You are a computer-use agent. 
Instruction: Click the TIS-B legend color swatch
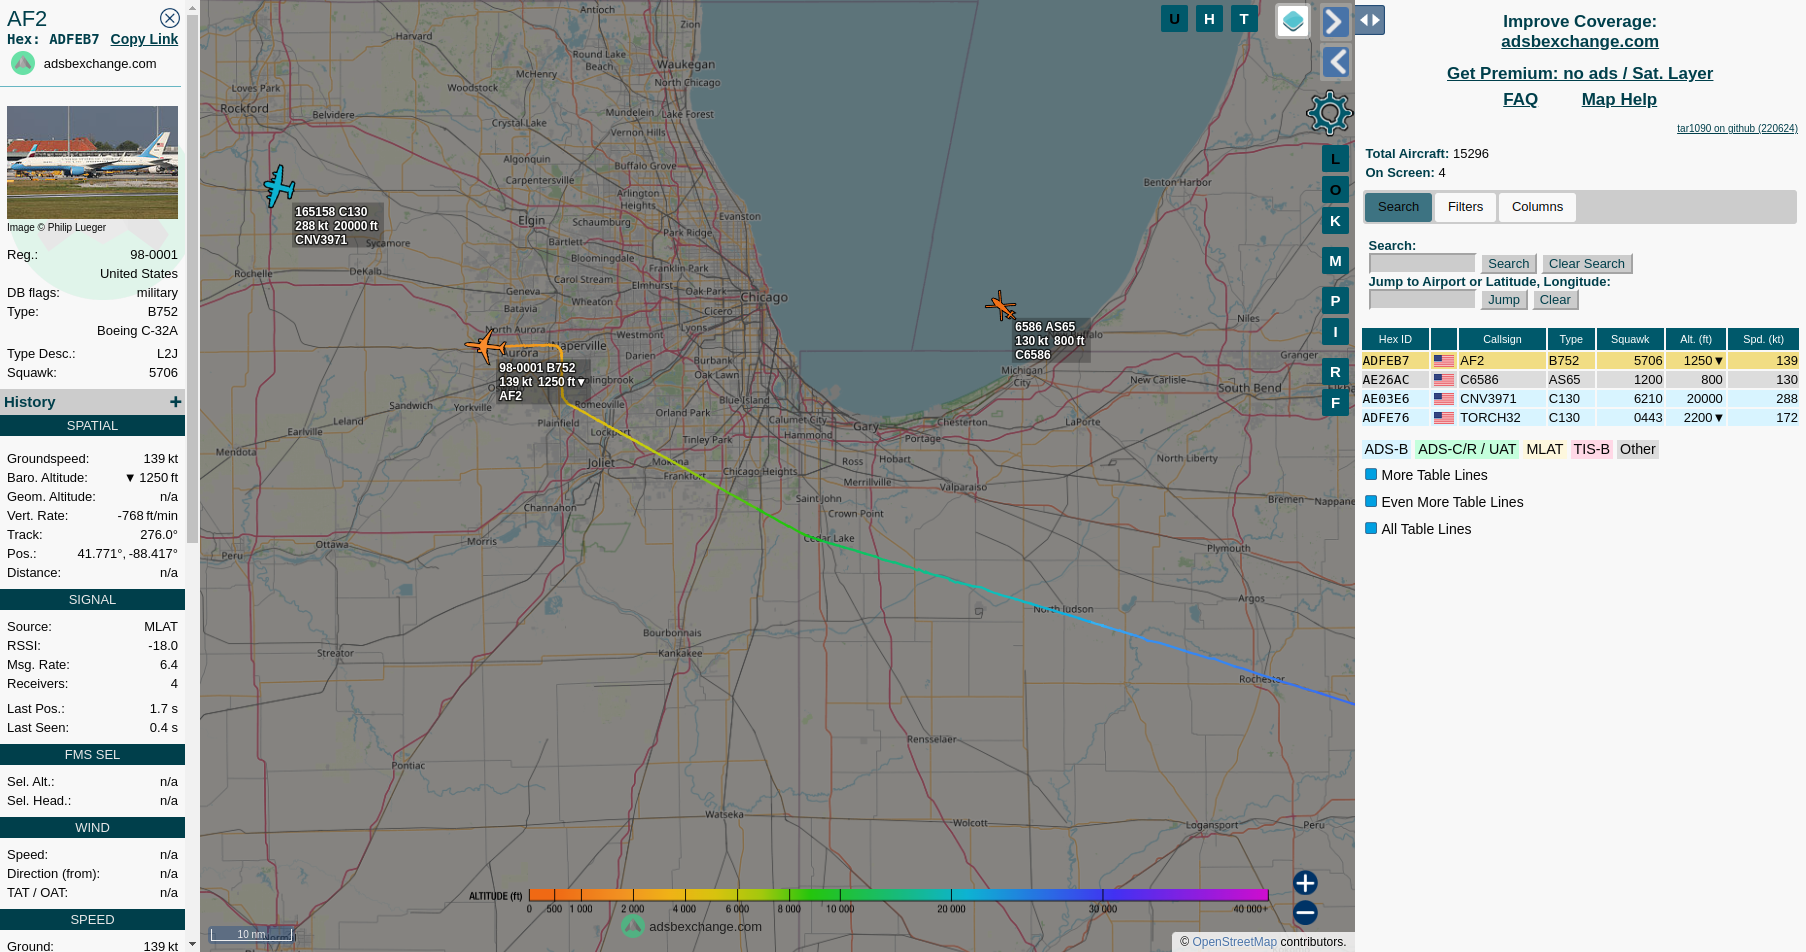point(1591,449)
